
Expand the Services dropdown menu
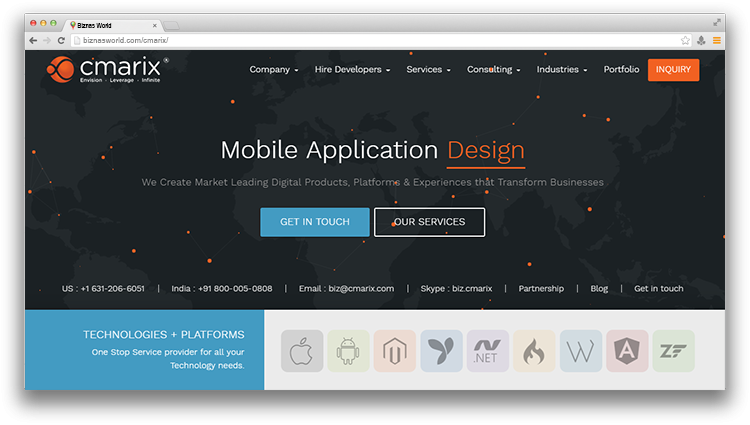click(x=428, y=70)
